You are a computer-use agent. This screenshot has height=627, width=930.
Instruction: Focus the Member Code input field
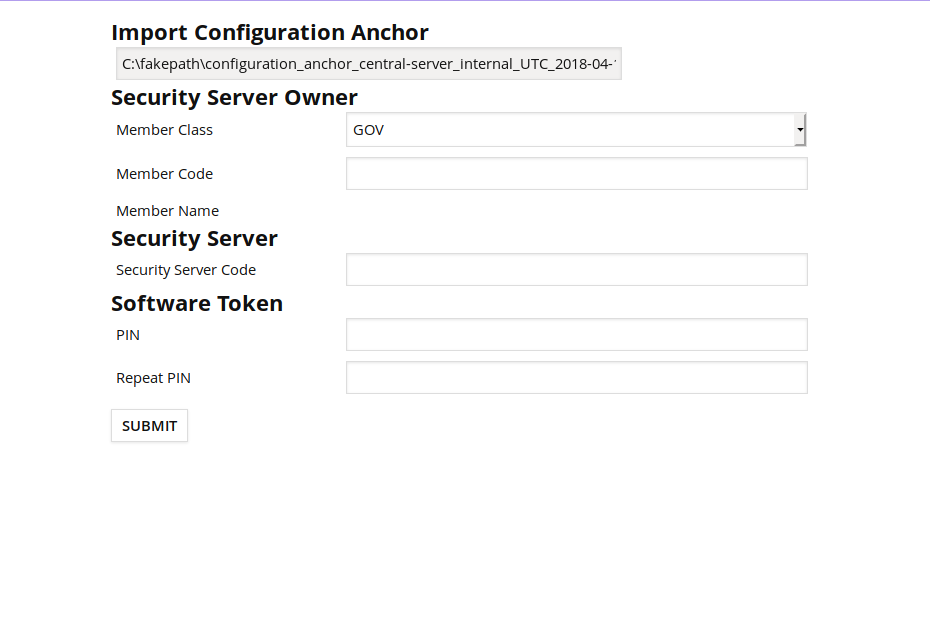click(x=576, y=174)
